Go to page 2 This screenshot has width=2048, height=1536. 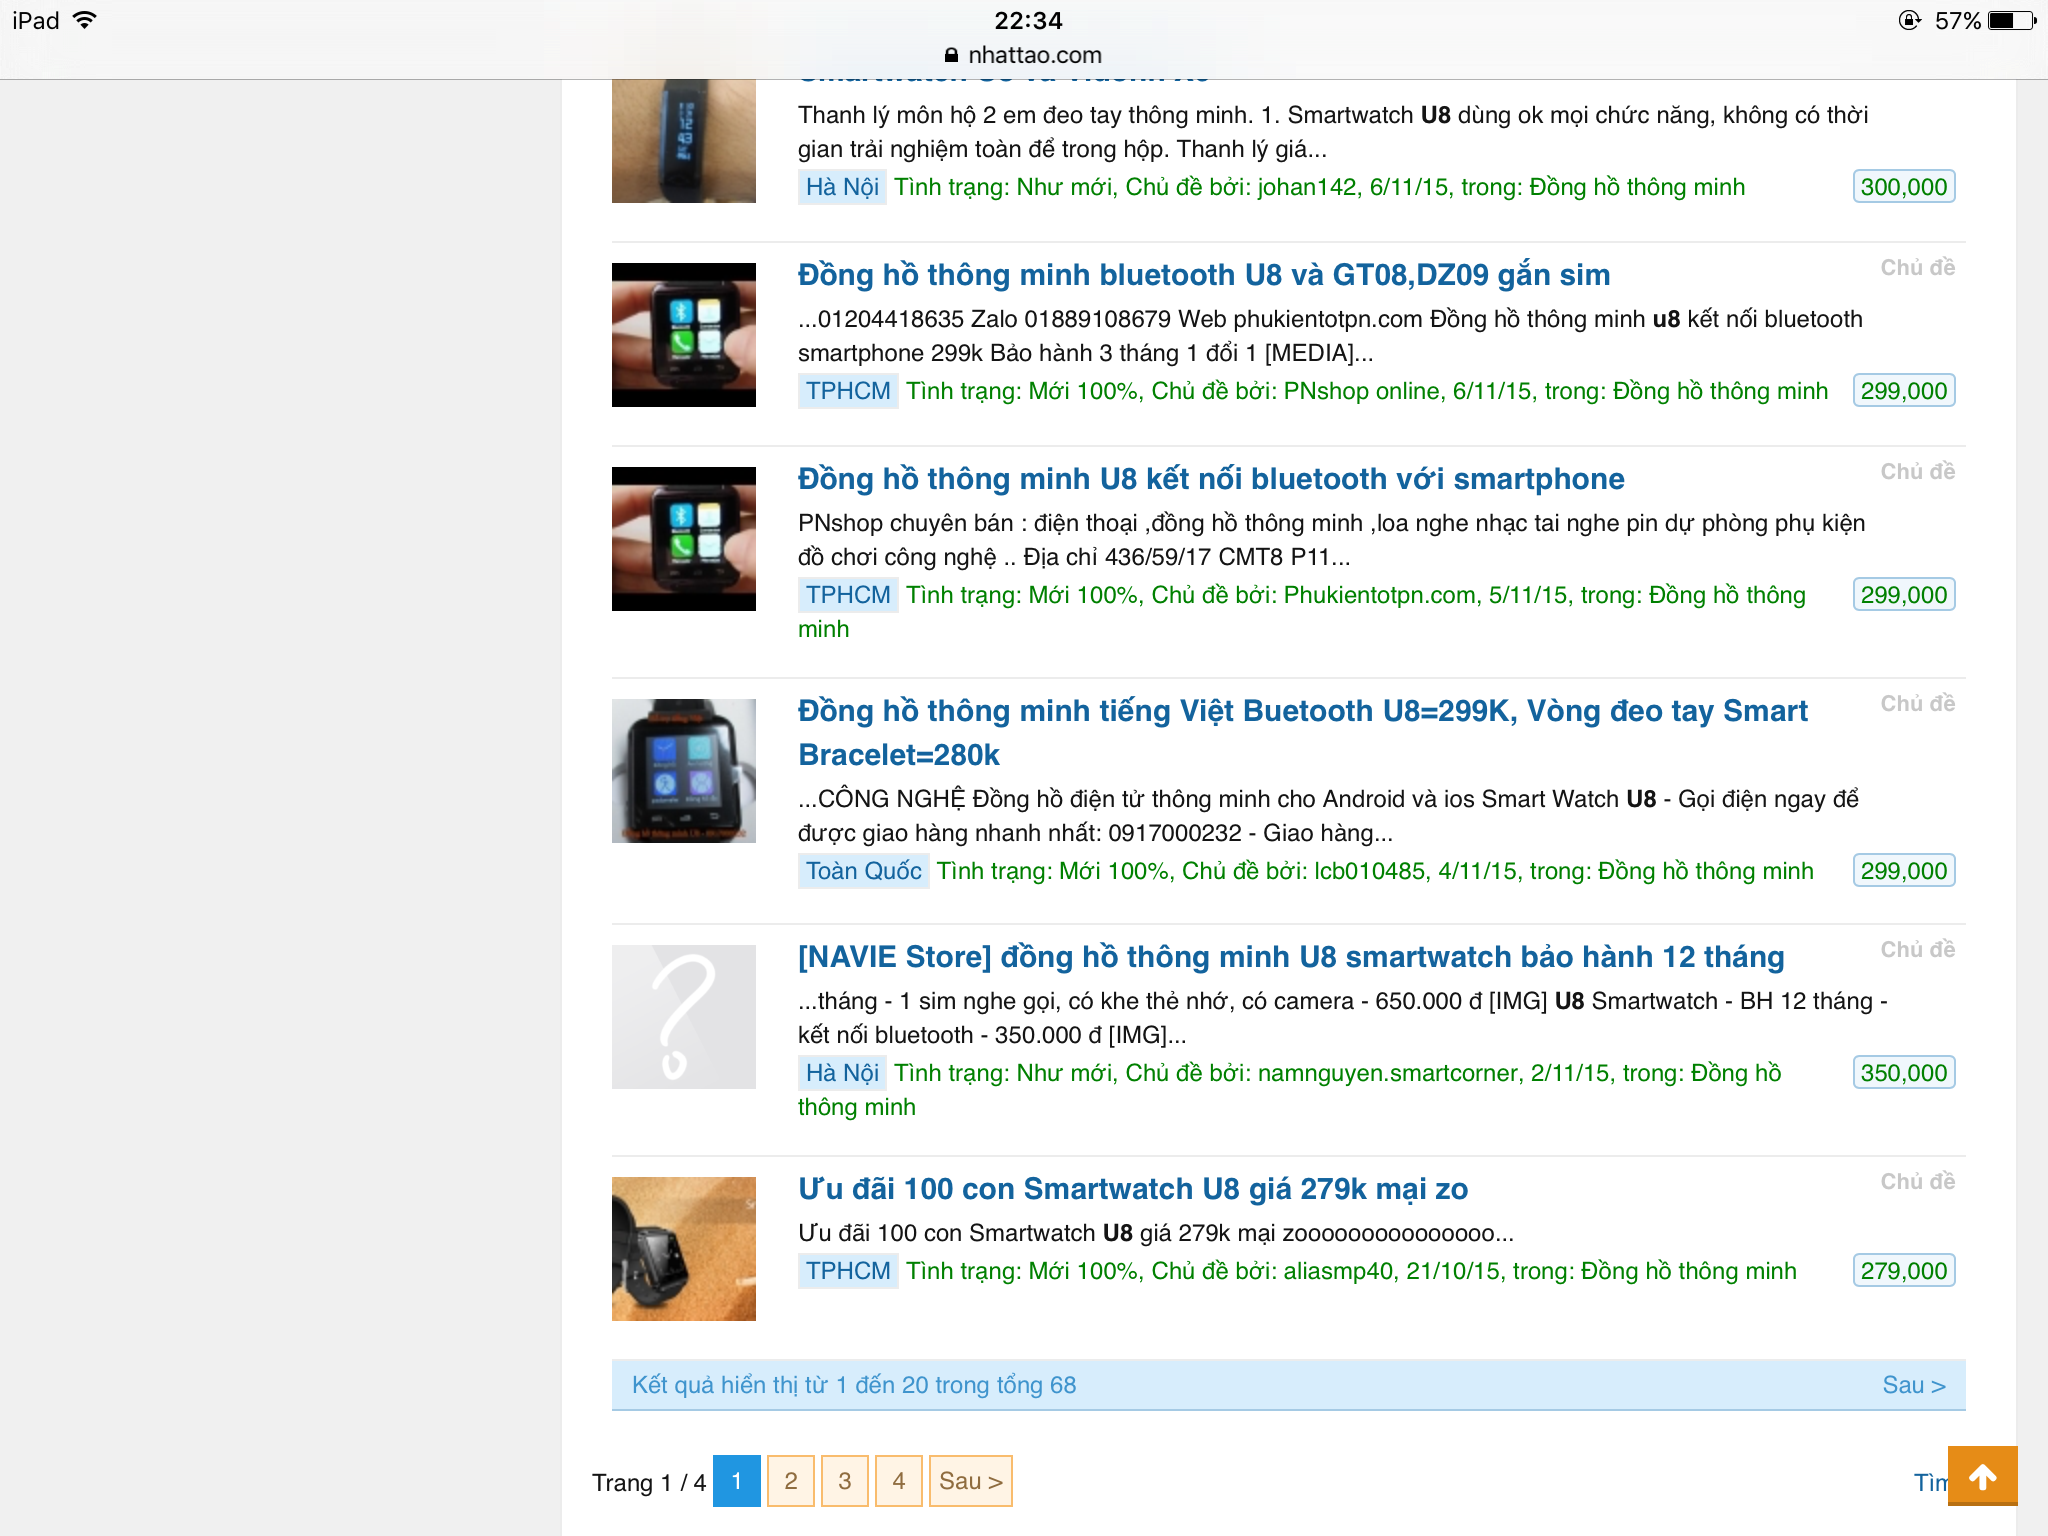(791, 1481)
